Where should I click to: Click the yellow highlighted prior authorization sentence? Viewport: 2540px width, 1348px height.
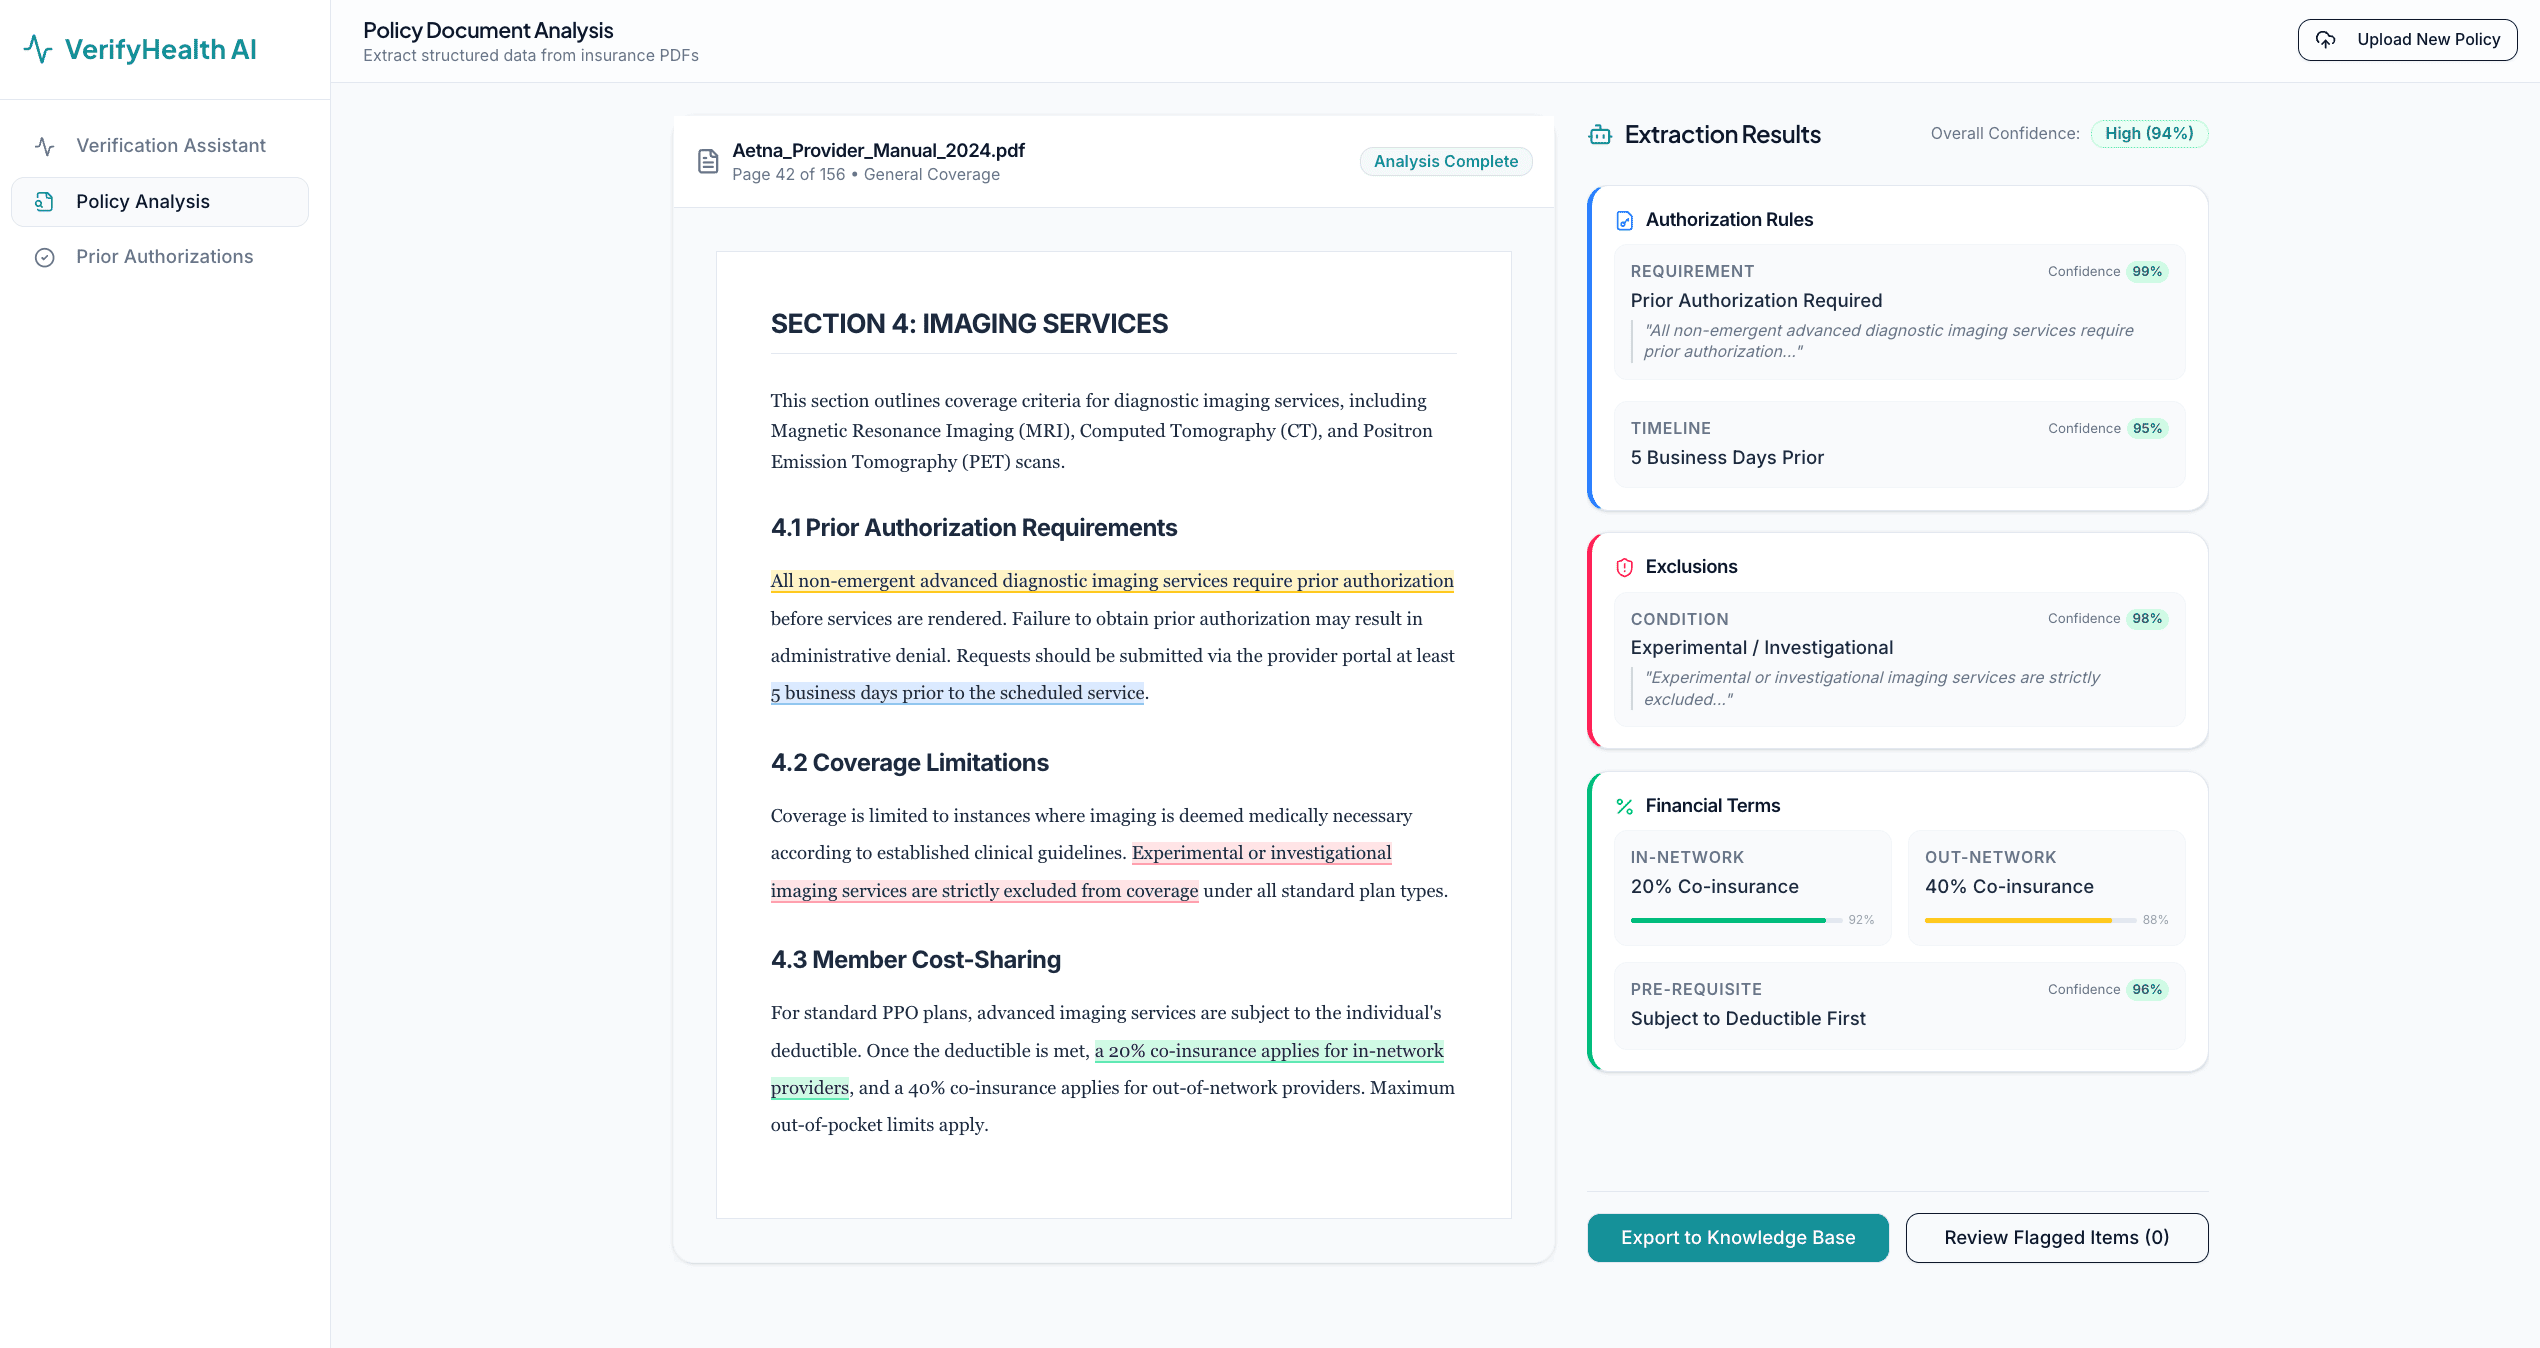(x=1111, y=581)
